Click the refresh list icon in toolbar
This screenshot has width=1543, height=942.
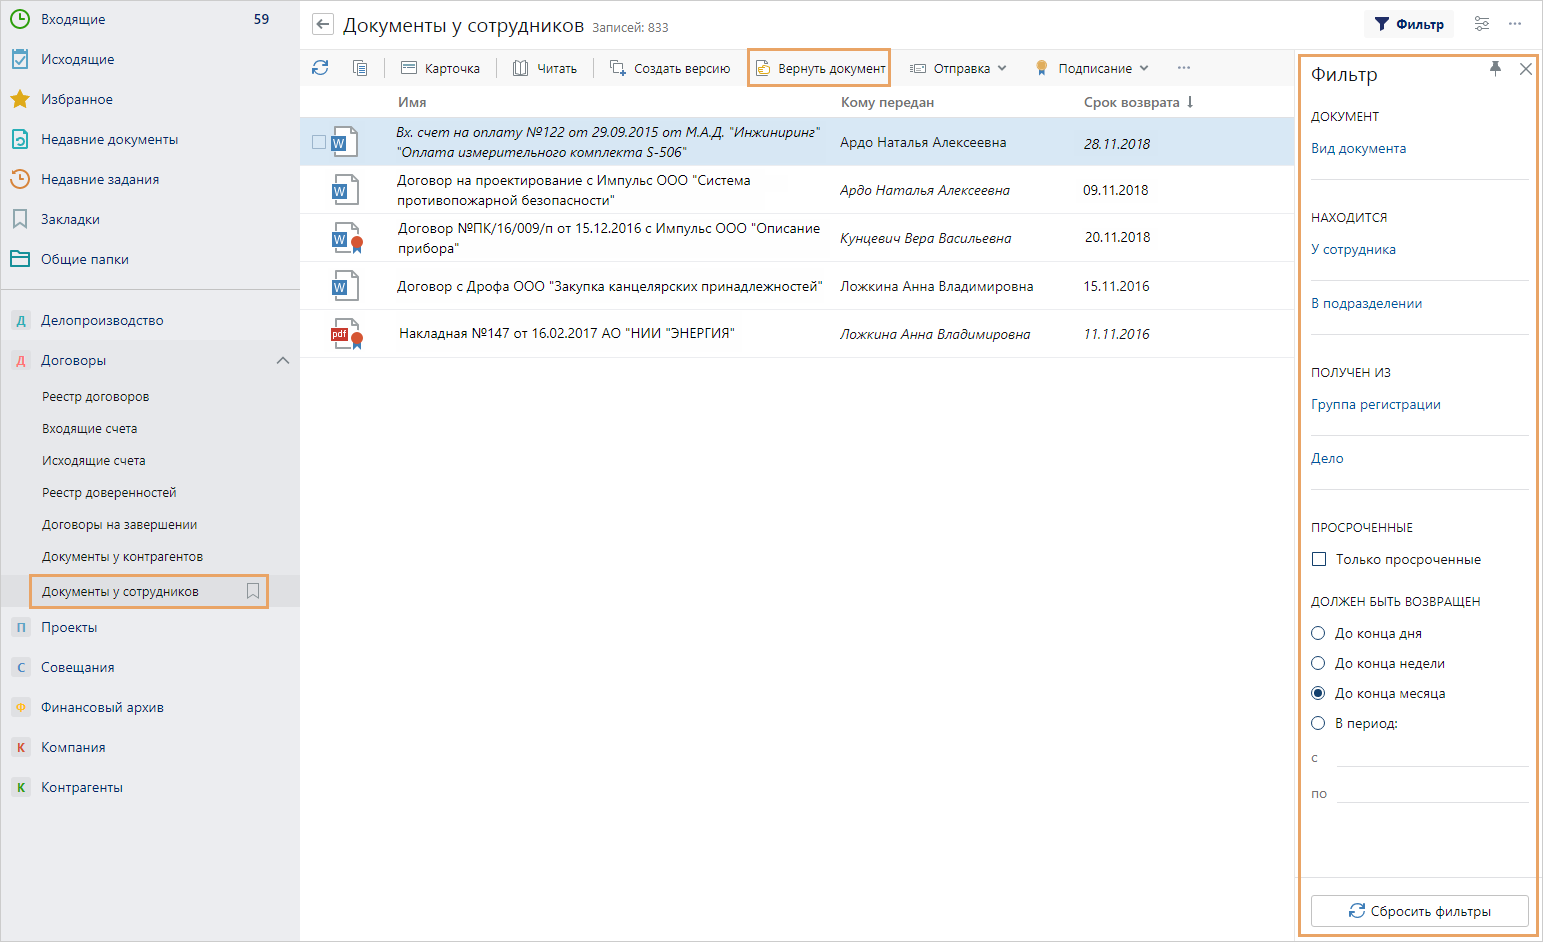320,68
